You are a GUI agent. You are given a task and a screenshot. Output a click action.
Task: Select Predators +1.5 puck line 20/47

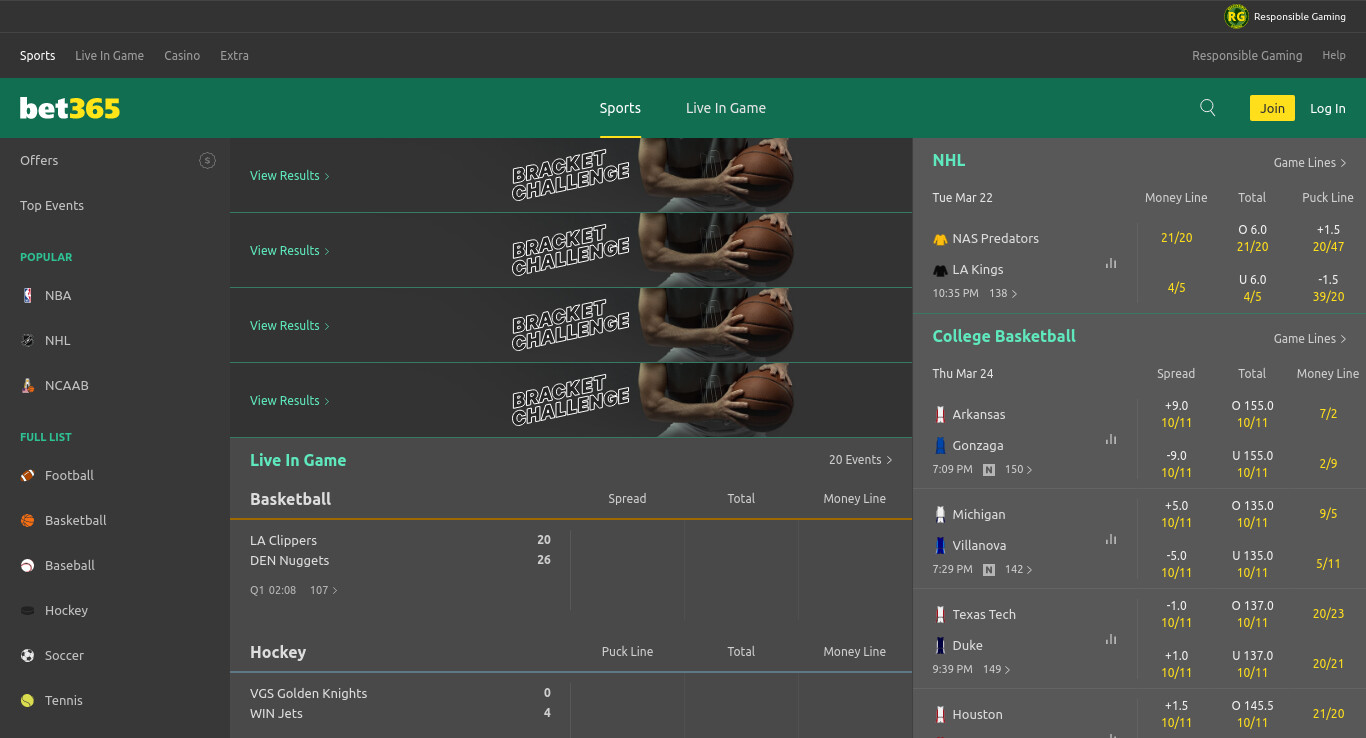tap(1328, 238)
